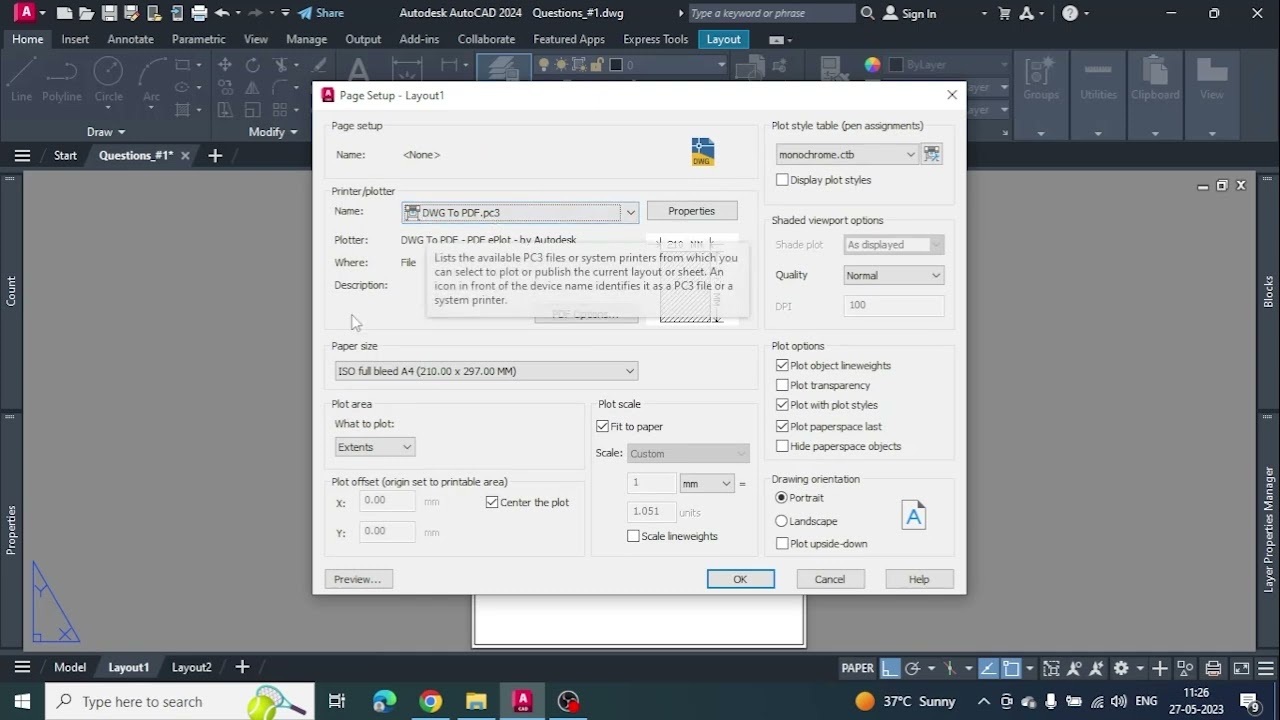
Task: Select Landscape drawing orientation
Action: (x=782, y=521)
